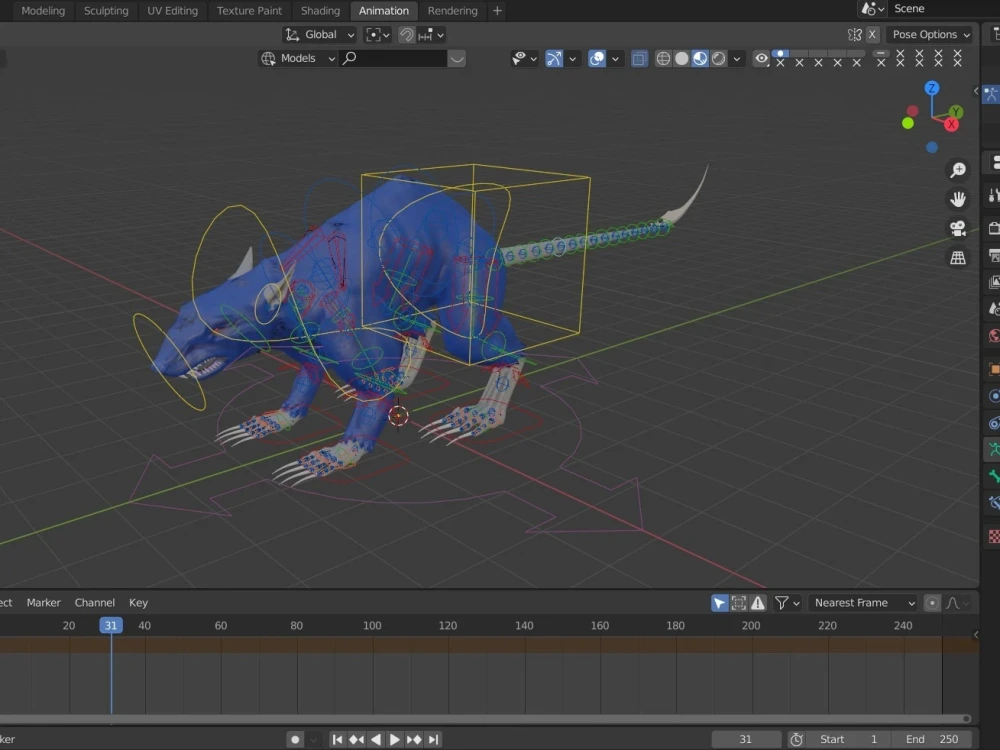Image resolution: width=1000 pixels, height=750 pixels.
Task: Open the Marker menu in the timeline
Action: (43, 602)
